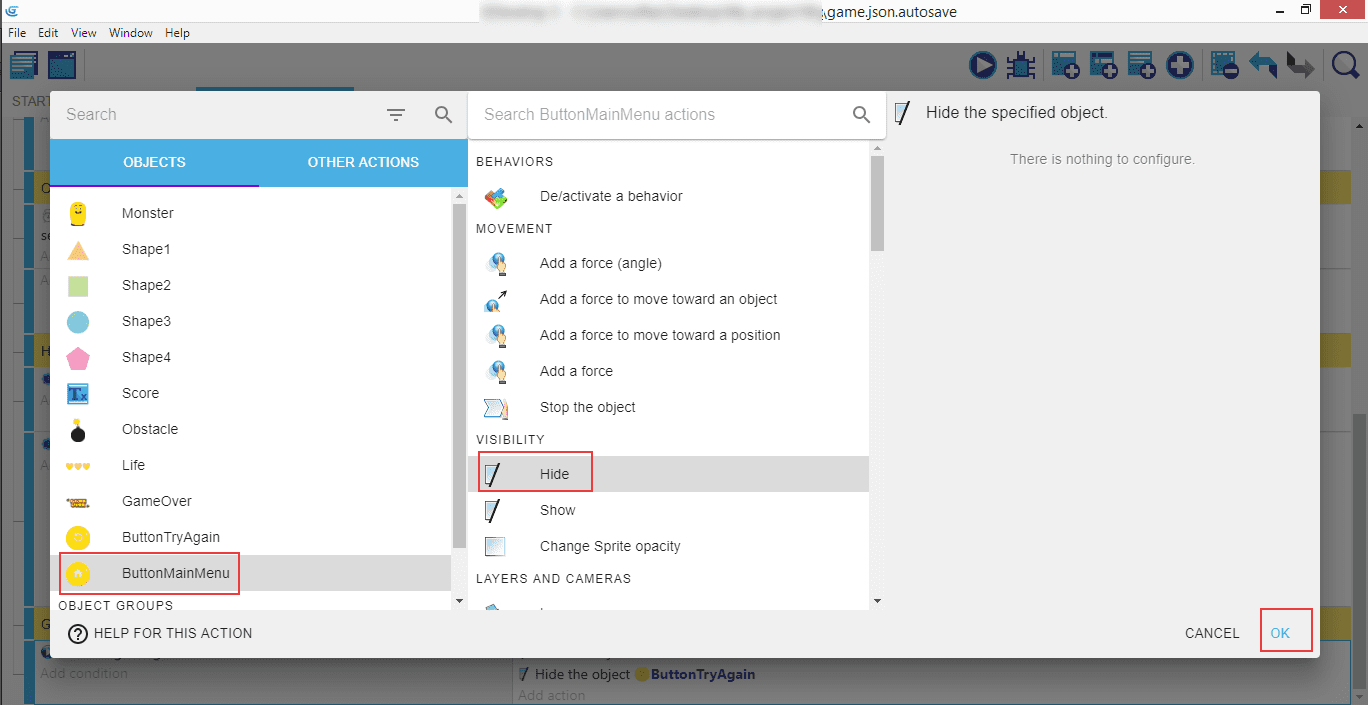
Task: Click the Preview play icon in toolbar
Action: pos(983,66)
